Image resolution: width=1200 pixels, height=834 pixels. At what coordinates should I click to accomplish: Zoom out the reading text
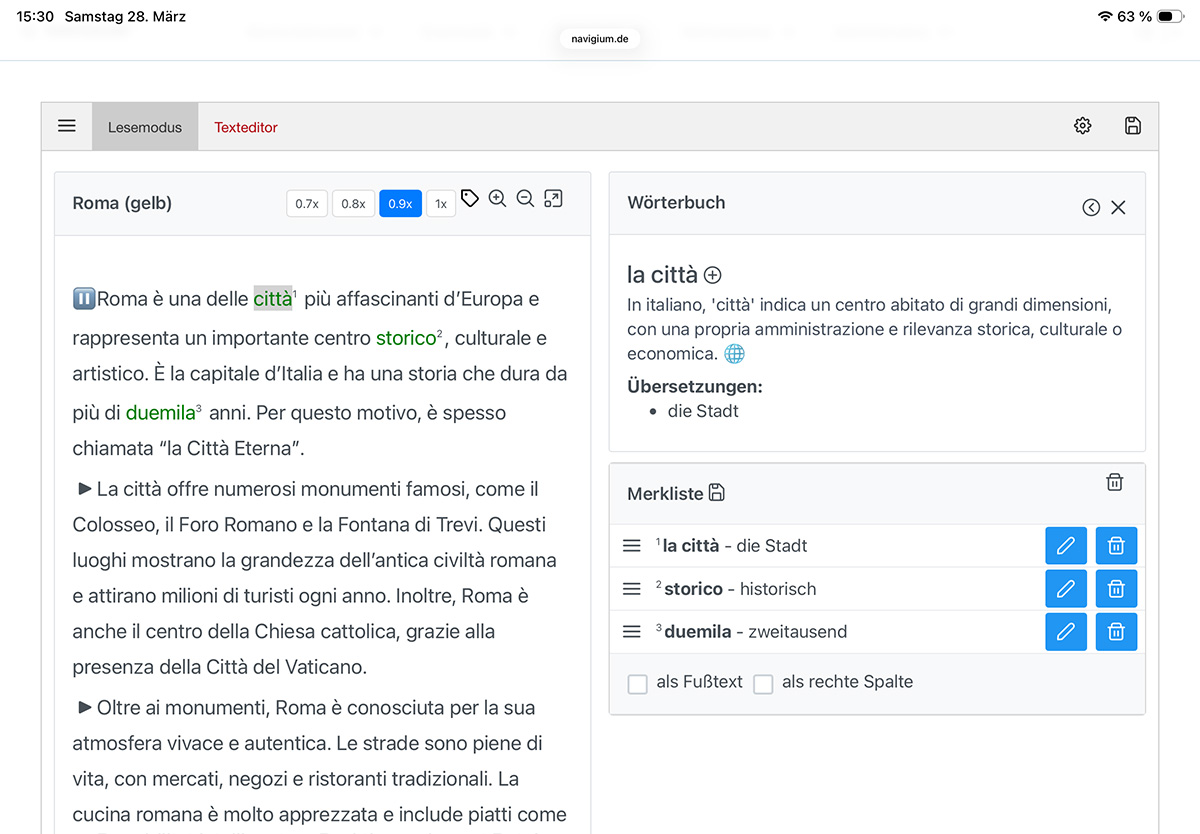point(525,199)
